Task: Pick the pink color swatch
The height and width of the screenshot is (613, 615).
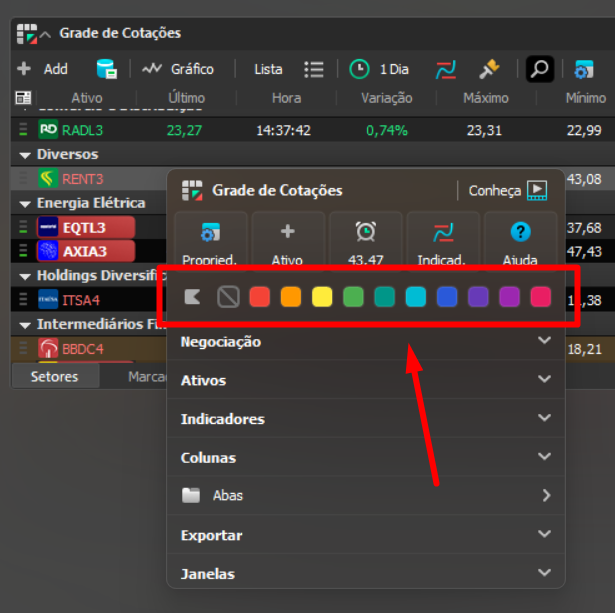Action: click(x=540, y=296)
